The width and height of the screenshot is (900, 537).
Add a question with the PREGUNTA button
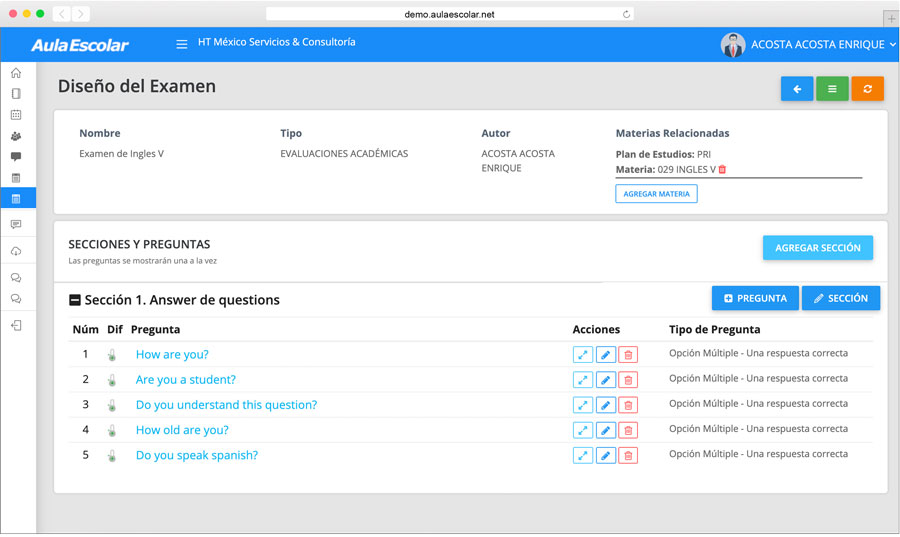(755, 298)
